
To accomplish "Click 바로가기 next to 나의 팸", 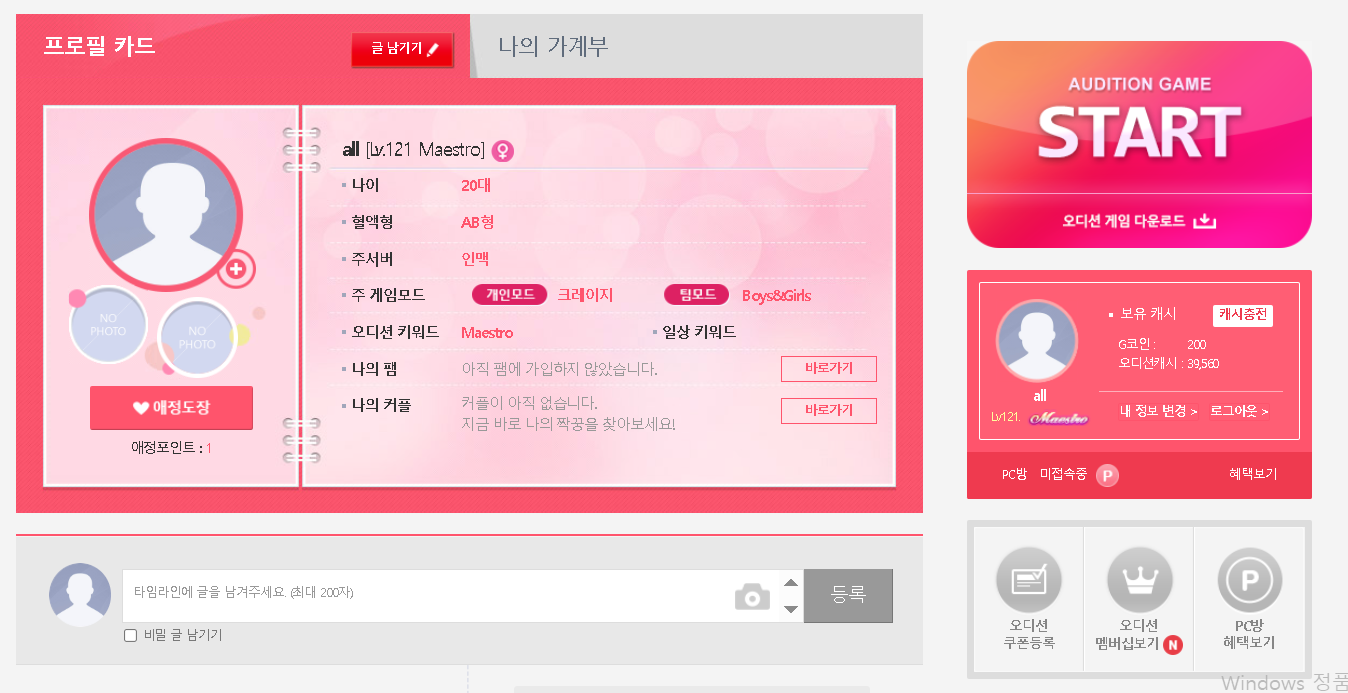I will tap(829, 369).
